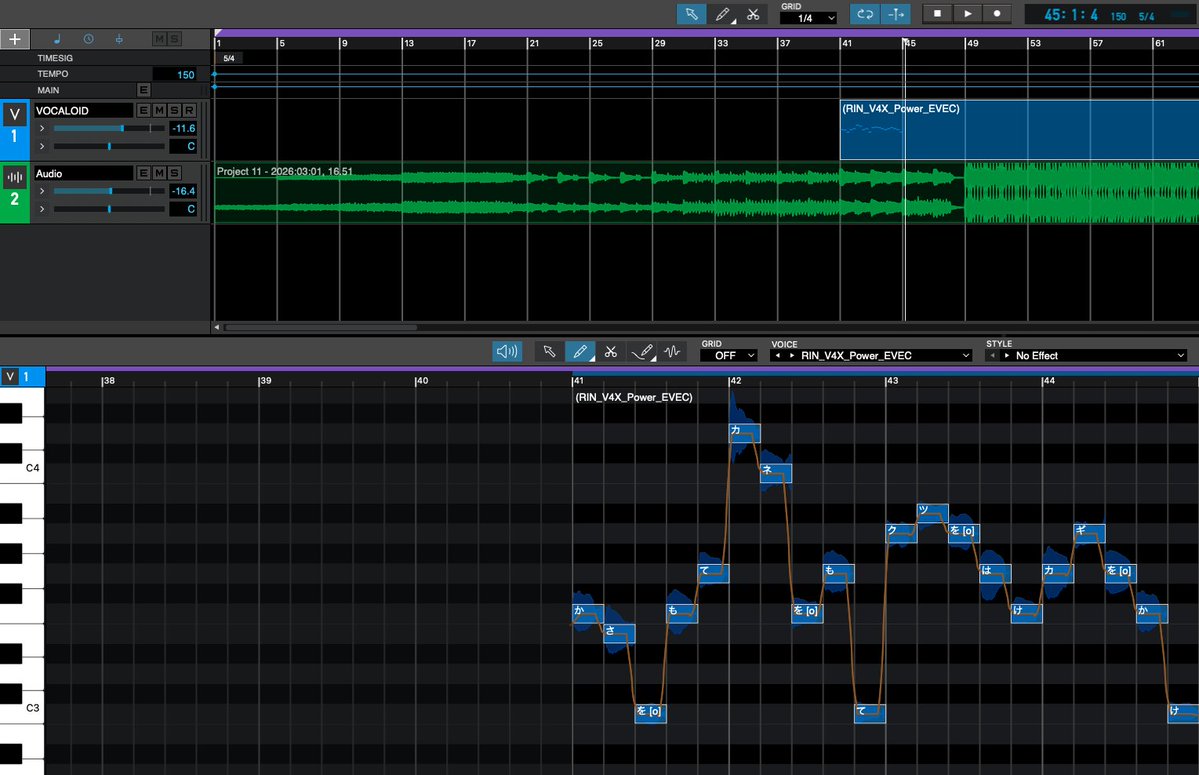Expand Audio volume row chevron

(x=42, y=191)
